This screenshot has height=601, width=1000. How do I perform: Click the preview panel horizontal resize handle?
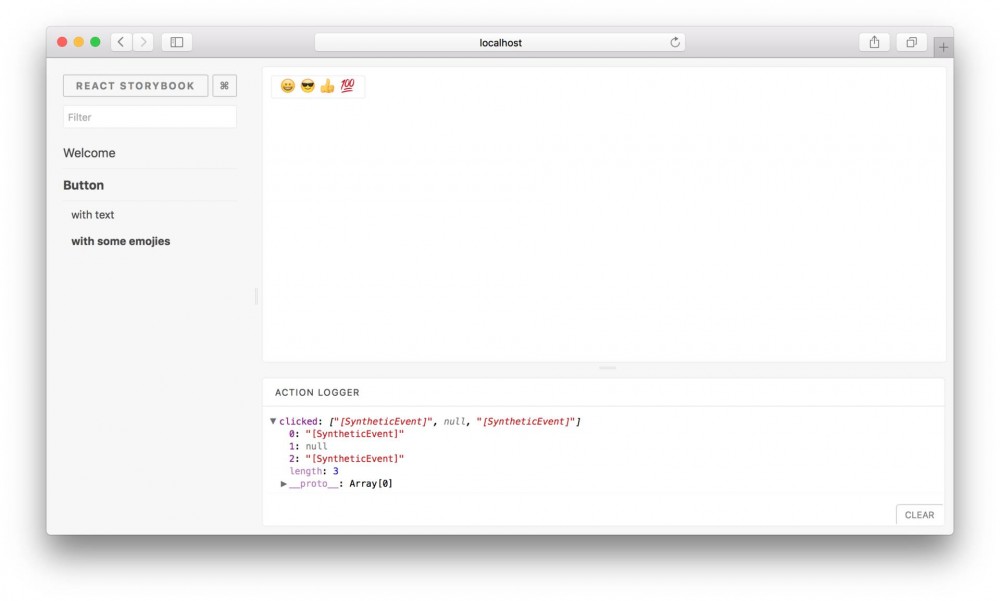607,367
